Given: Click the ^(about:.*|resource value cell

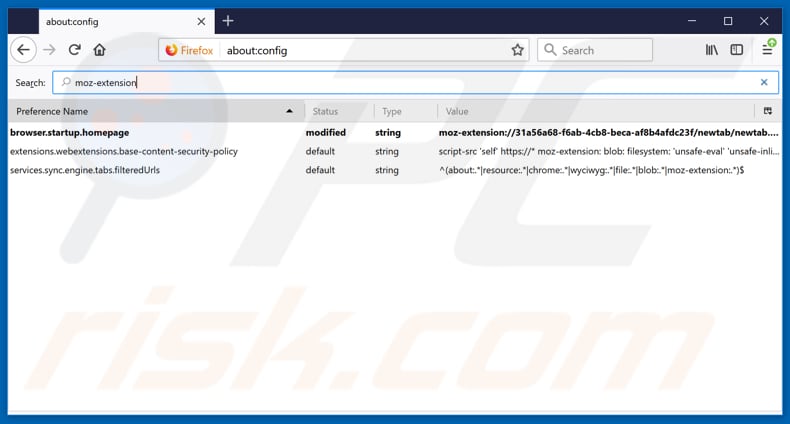Looking at the screenshot, I should [591, 170].
